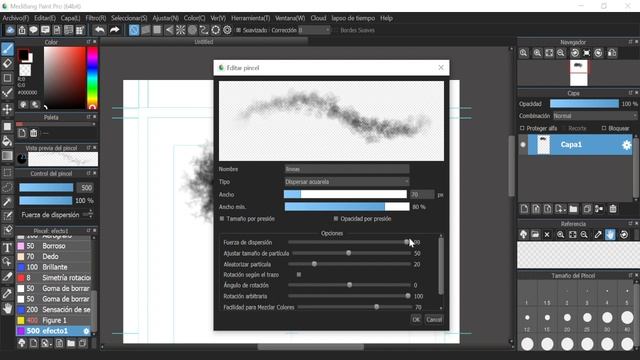Open the Archivo menu

pyautogui.click(x=16, y=18)
